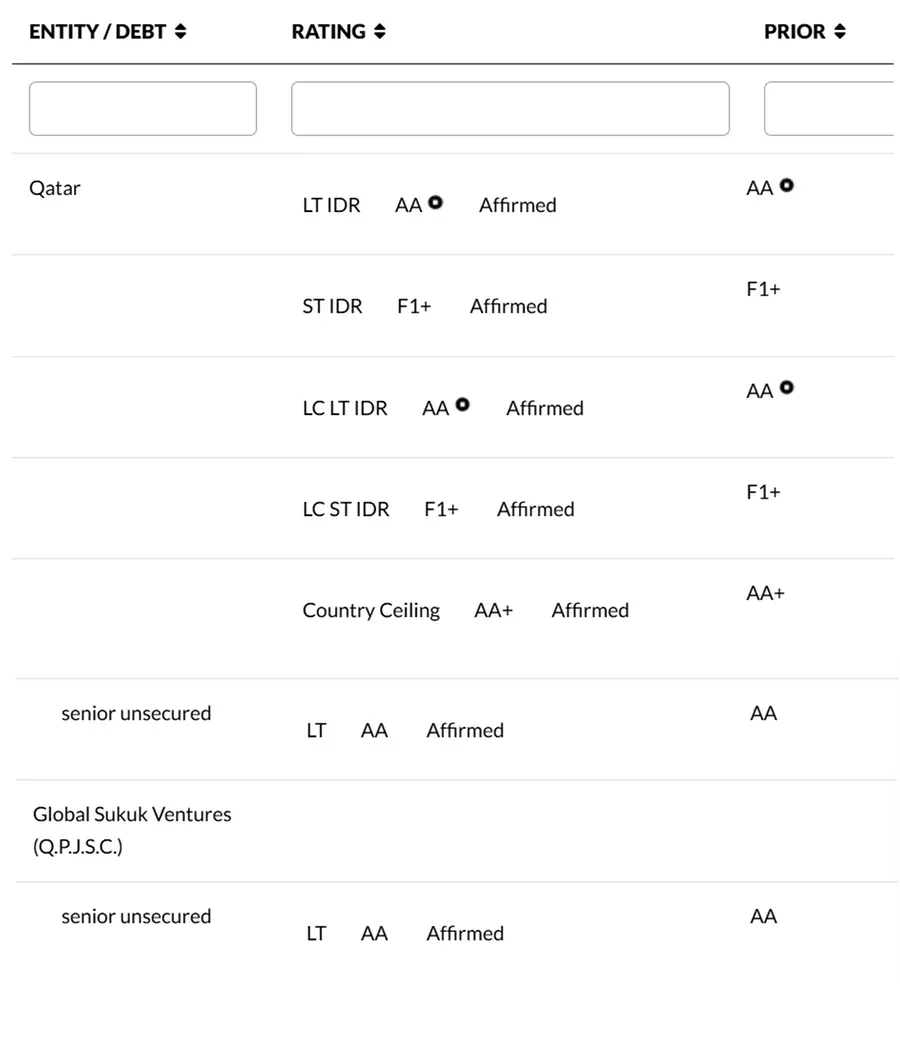Open Global Sukuk Ventures (Q.P.J.S.C.) entity
Viewport: 900px width, 1039px height.
pyautogui.click(x=132, y=830)
